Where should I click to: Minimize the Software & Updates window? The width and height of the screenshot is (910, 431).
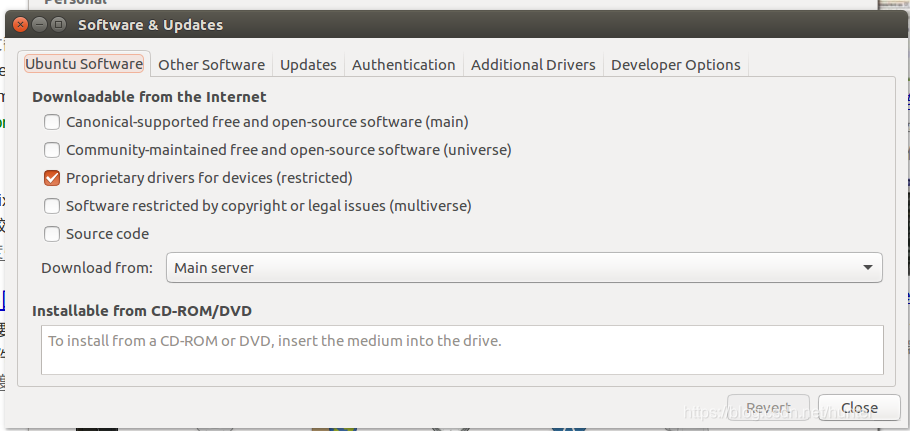point(40,24)
